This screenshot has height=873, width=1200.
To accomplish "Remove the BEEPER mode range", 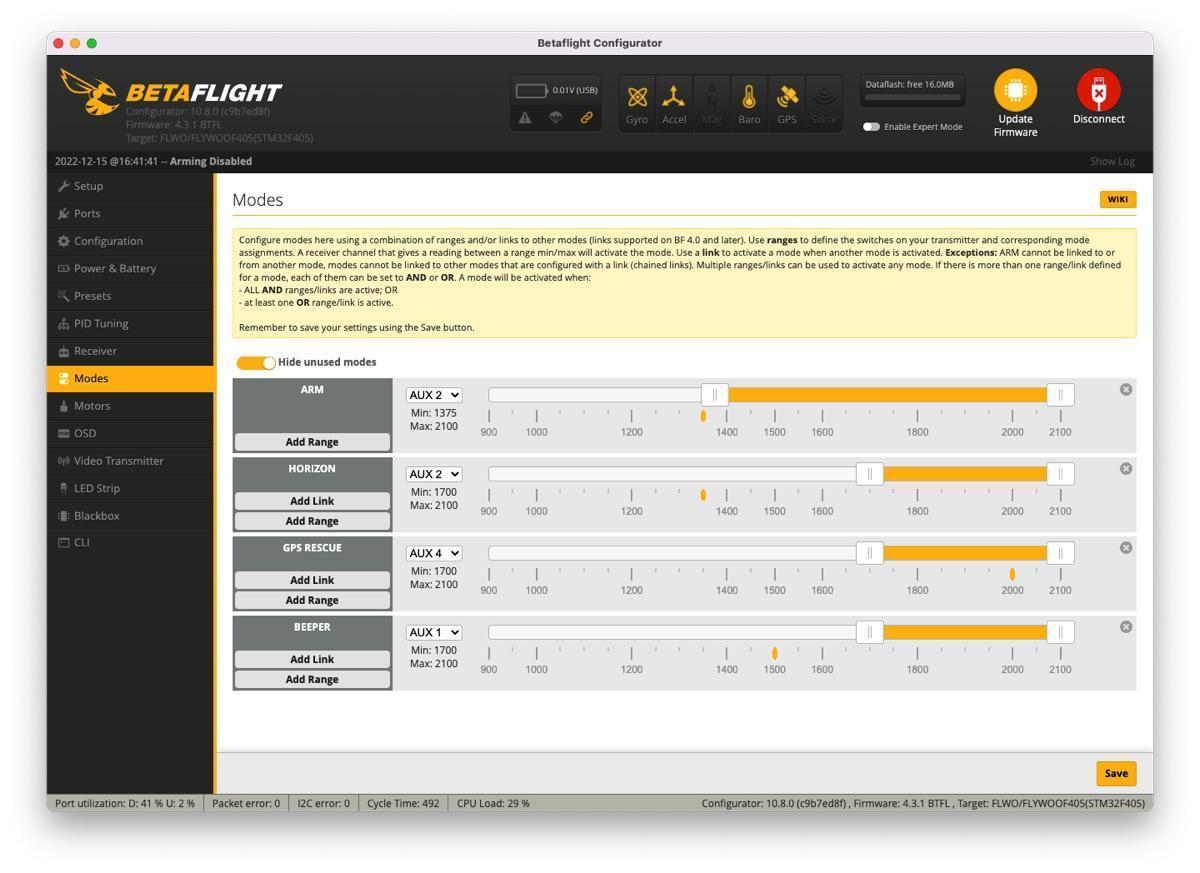I will [x=1126, y=626].
